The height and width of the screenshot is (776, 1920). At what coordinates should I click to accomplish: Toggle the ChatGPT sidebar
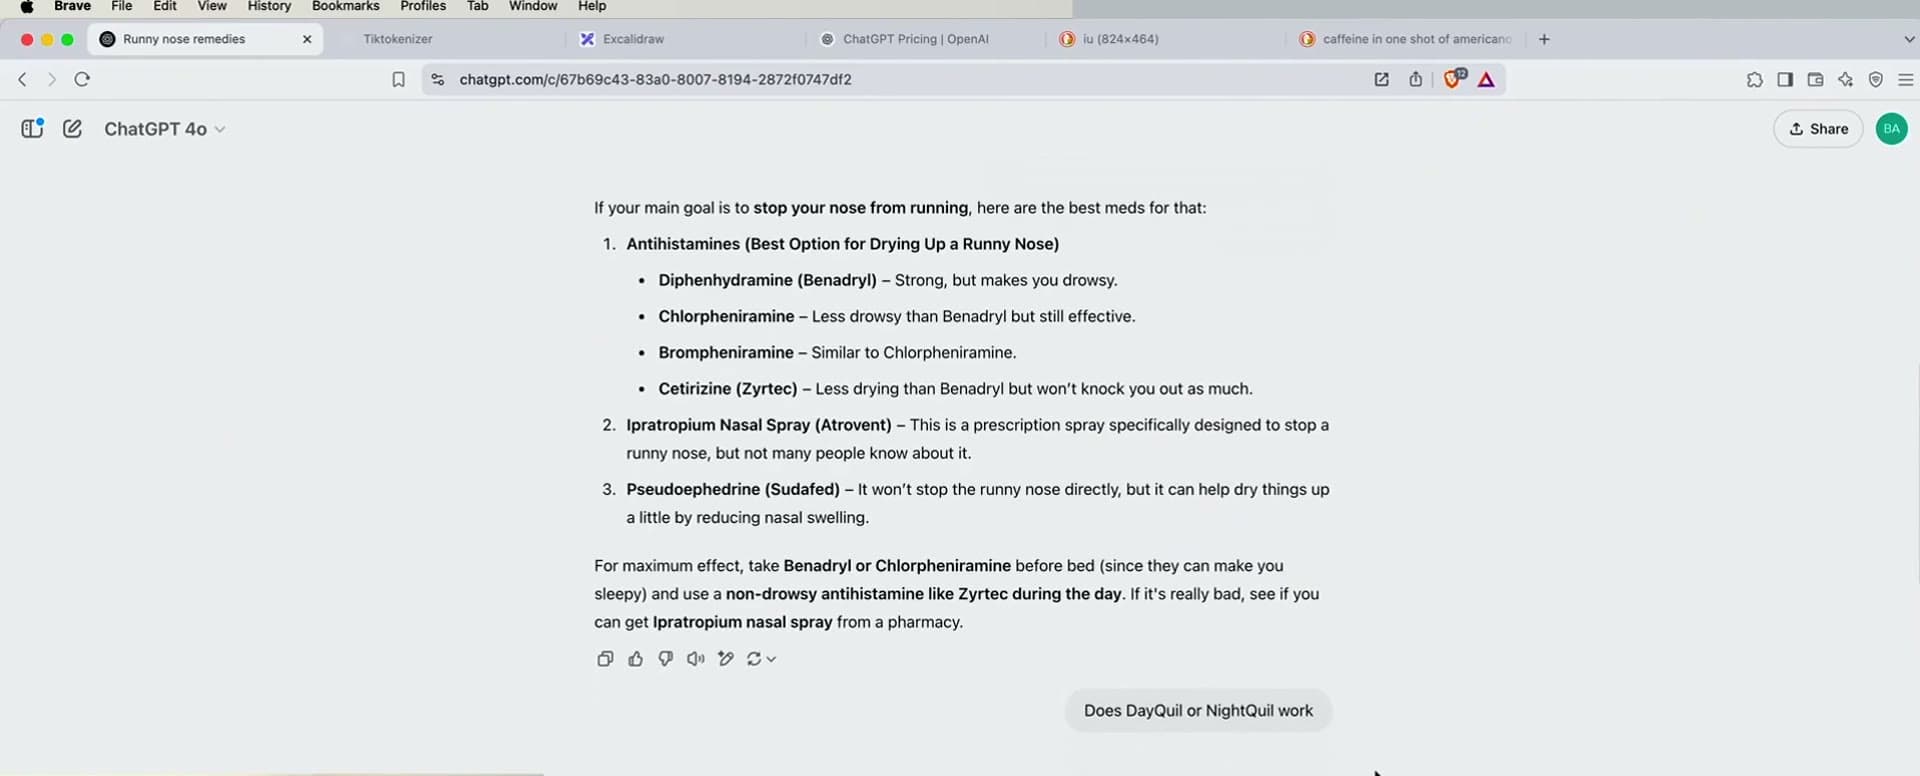coord(32,128)
